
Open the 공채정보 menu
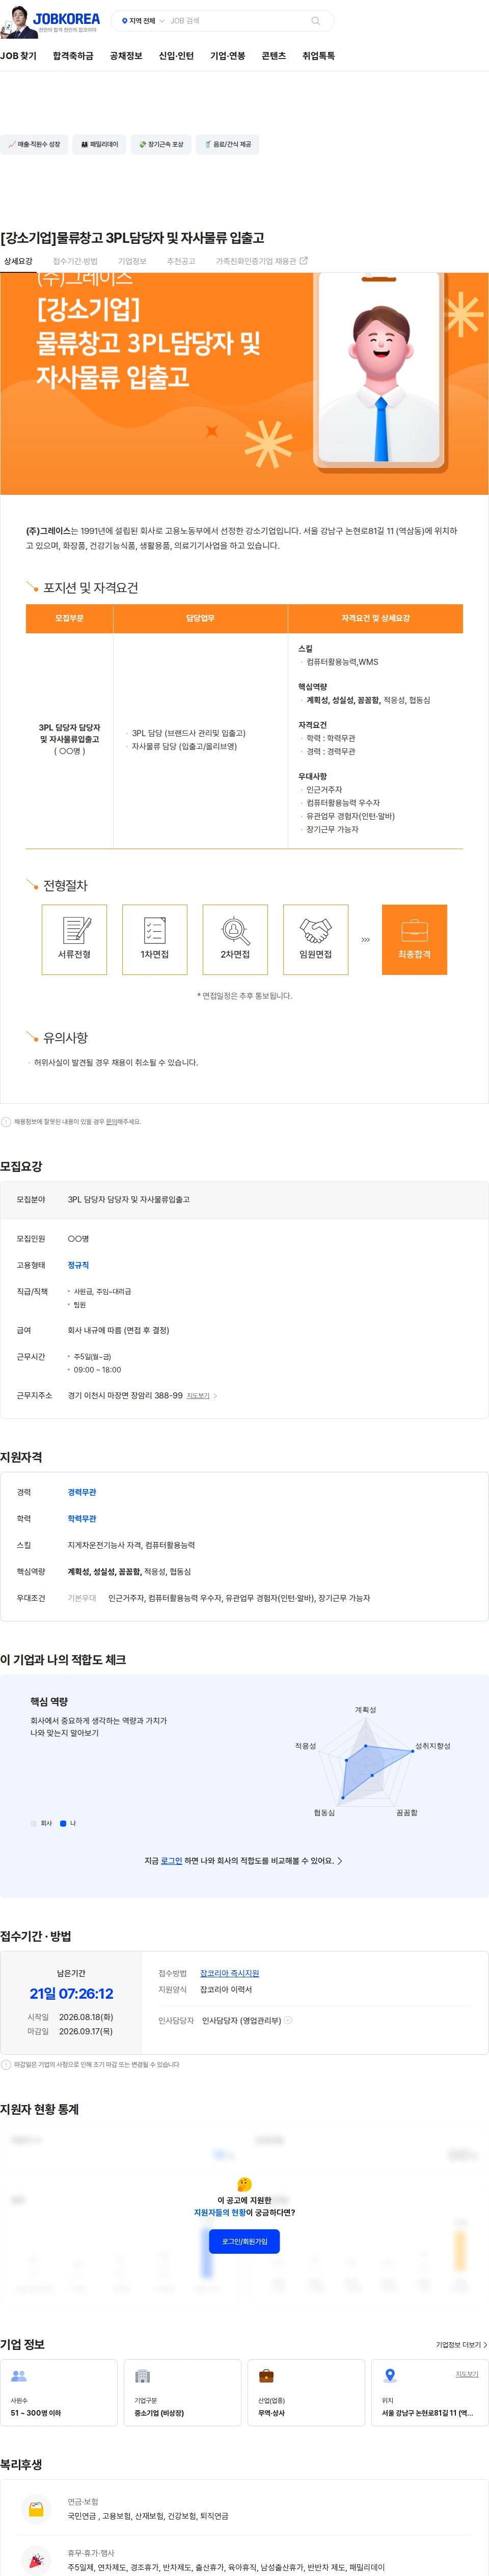126,56
